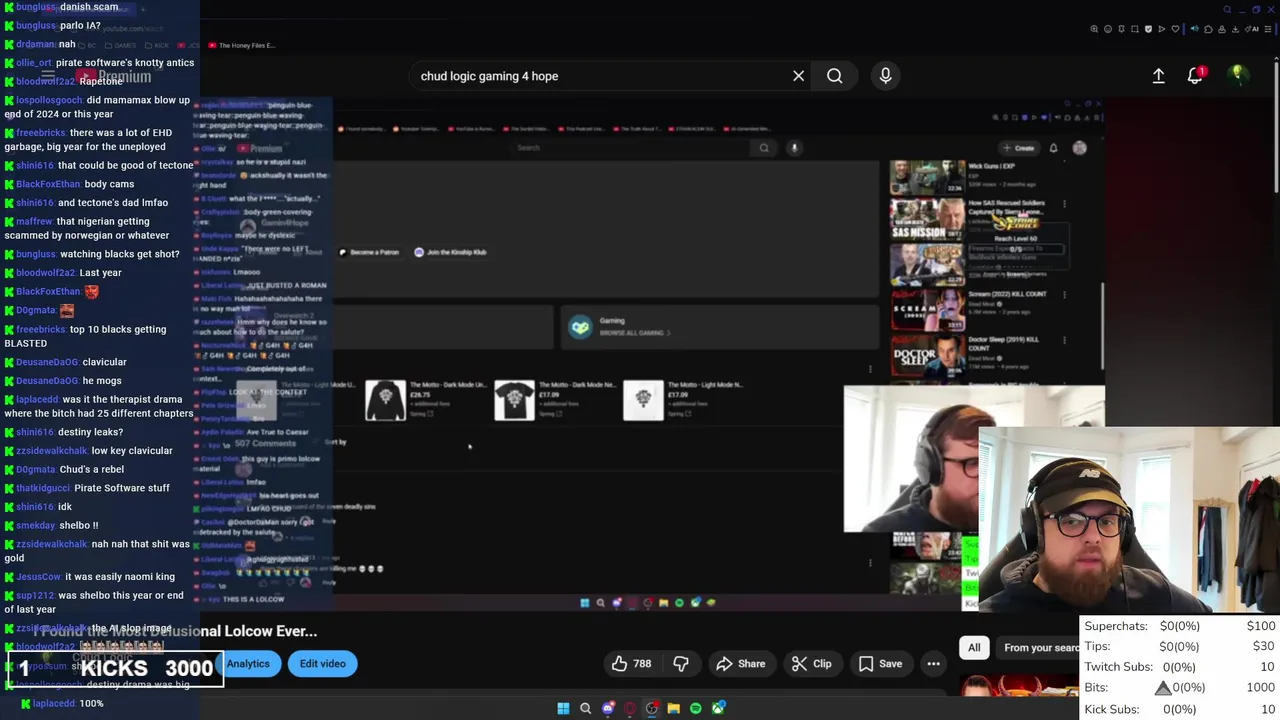
Task: Click the pin icon in the browser toolbar
Action: pos(1121,29)
